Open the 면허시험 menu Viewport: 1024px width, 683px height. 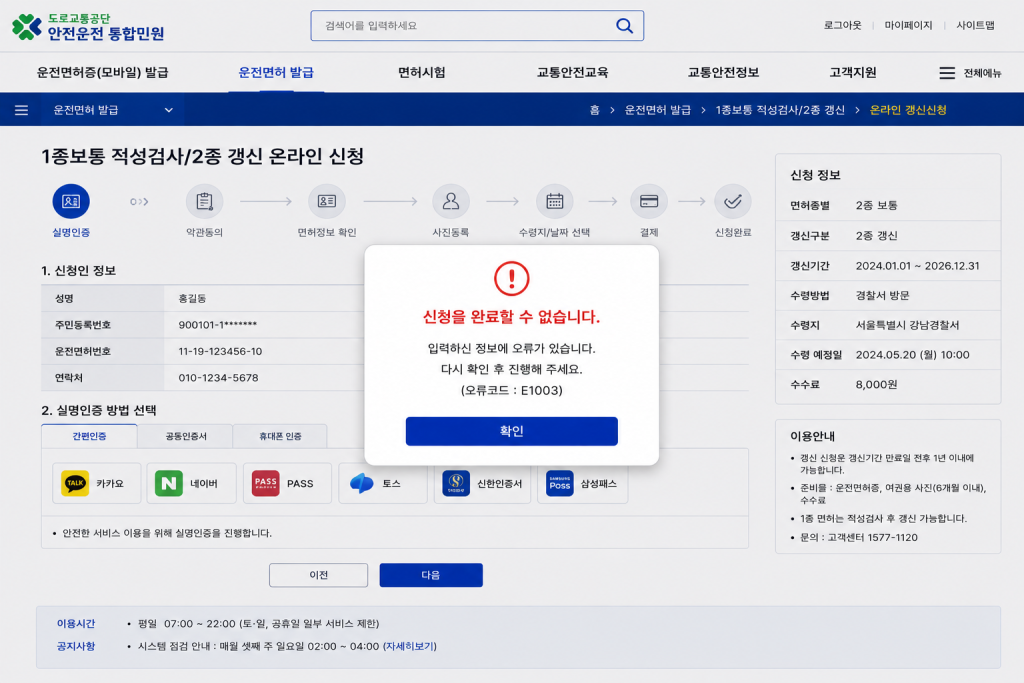(422, 72)
